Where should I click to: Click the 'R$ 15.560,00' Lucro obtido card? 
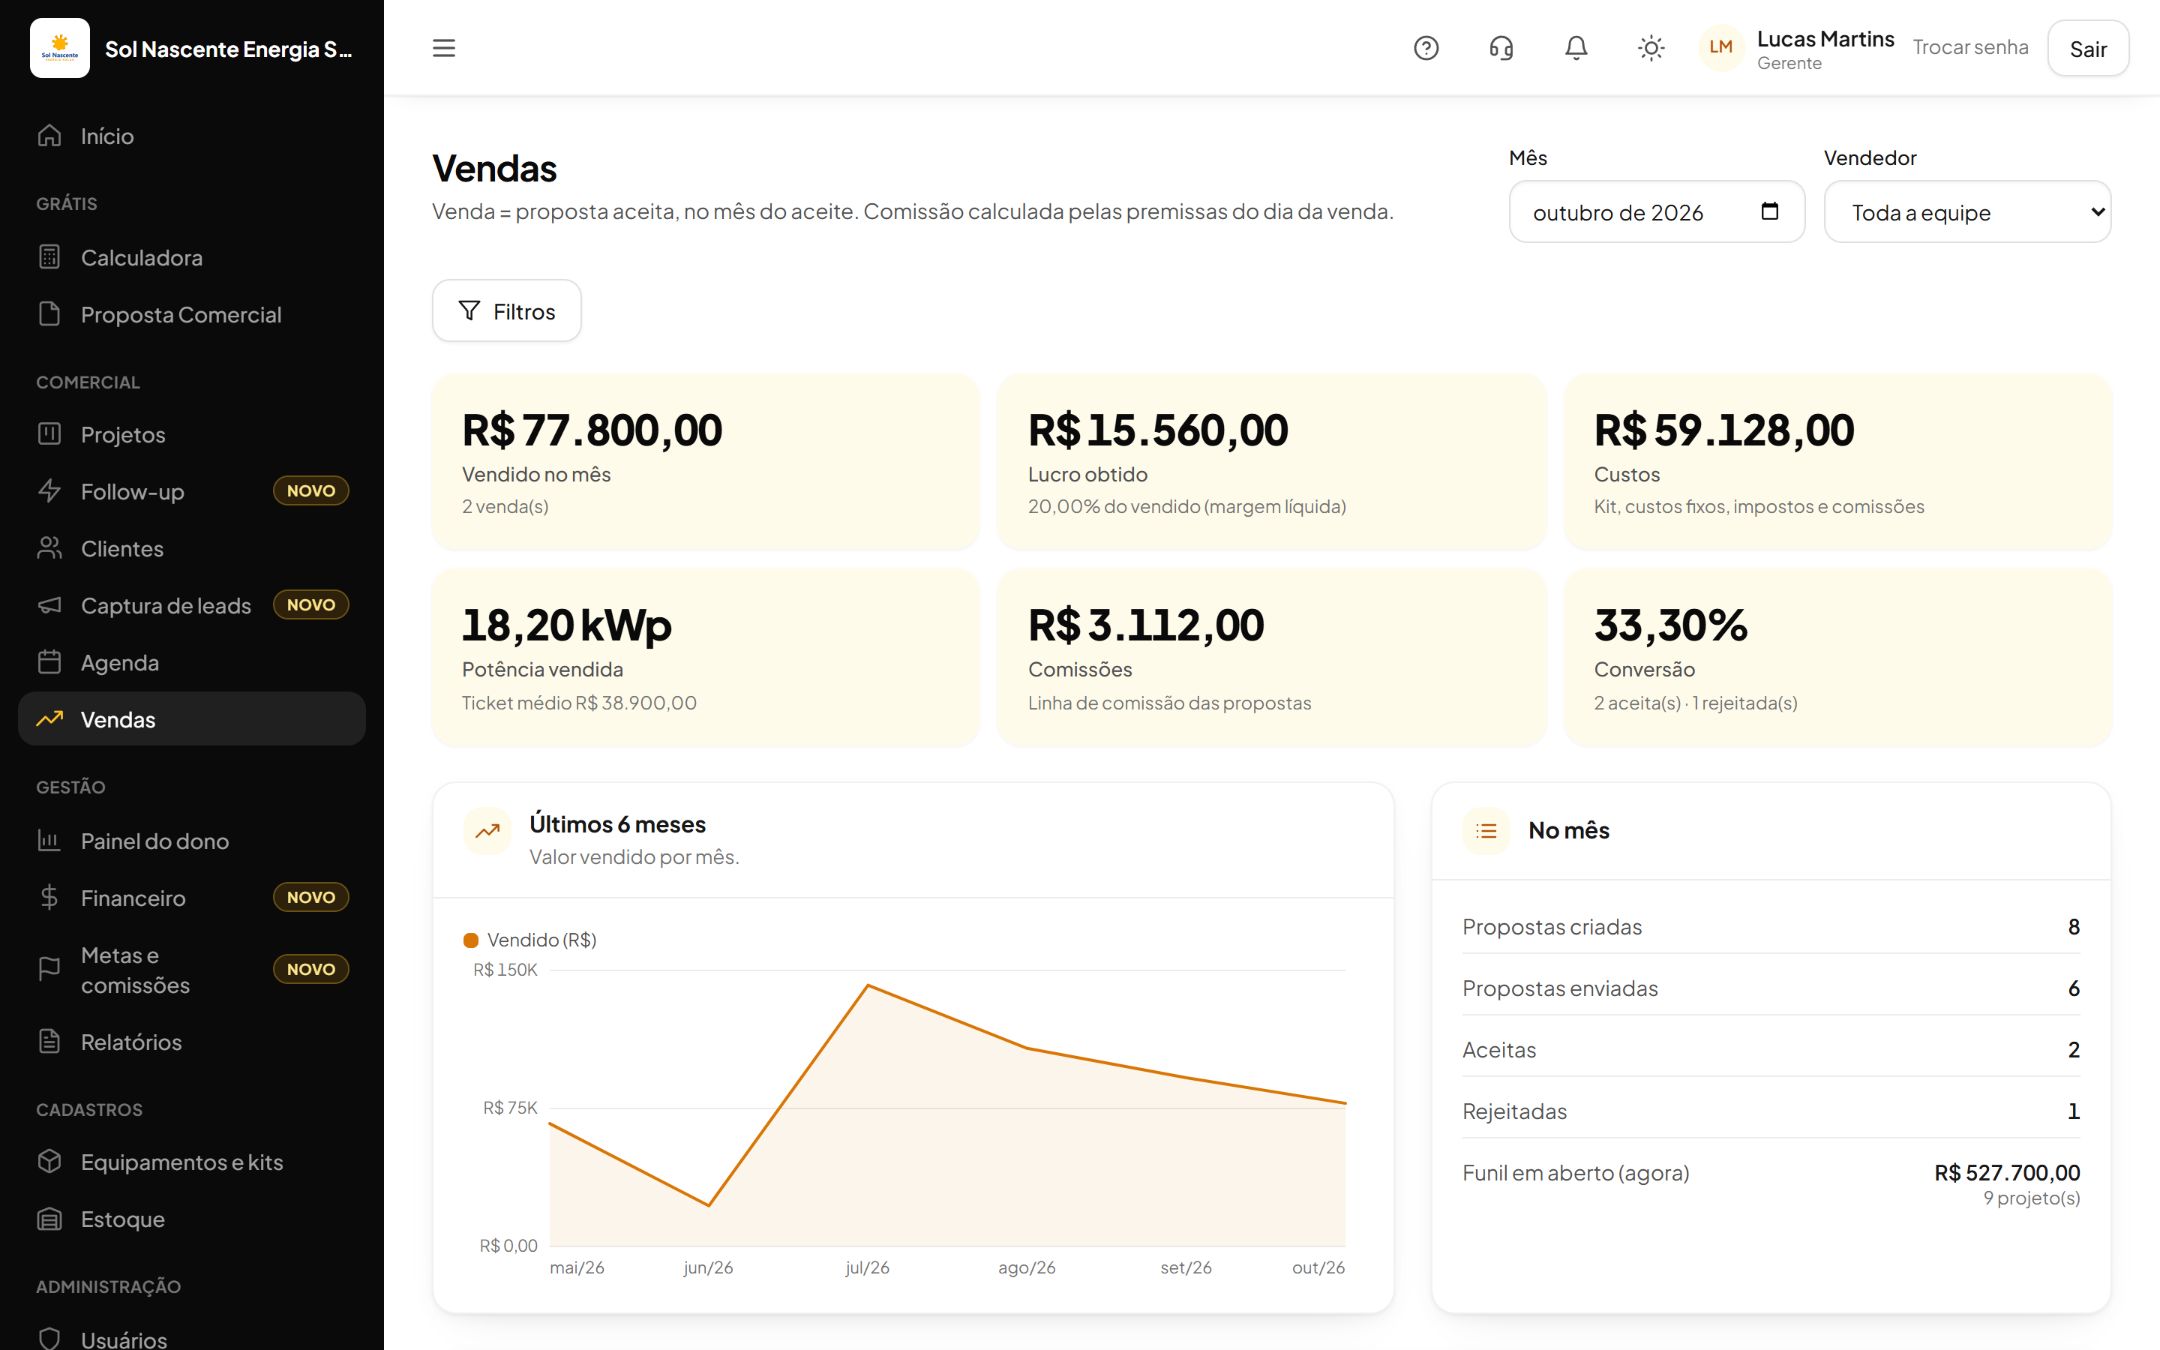pyautogui.click(x=1271, y=462)
